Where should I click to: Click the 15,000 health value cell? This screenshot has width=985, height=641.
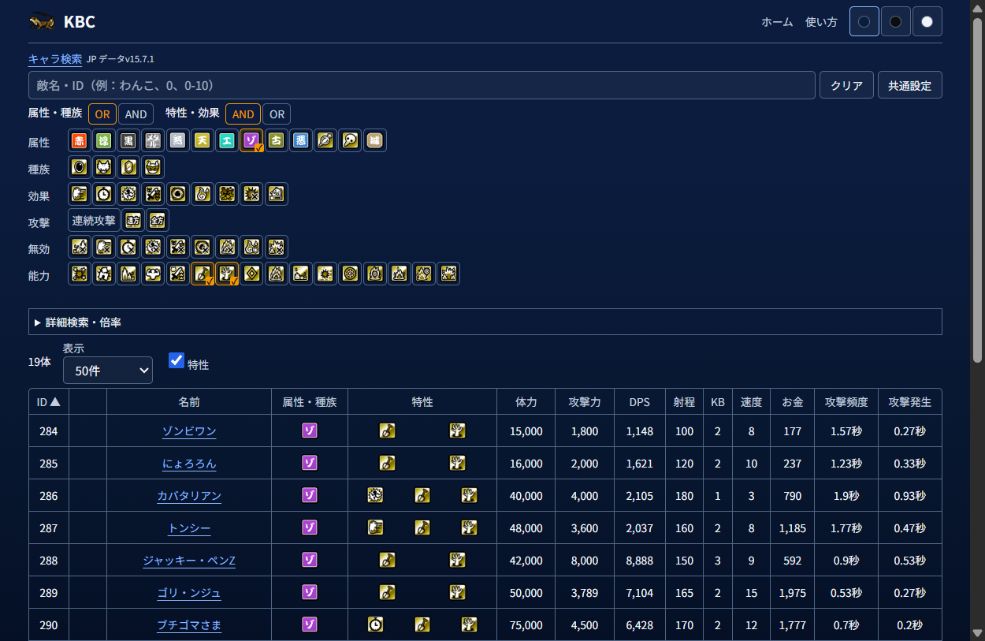point(526,431)
